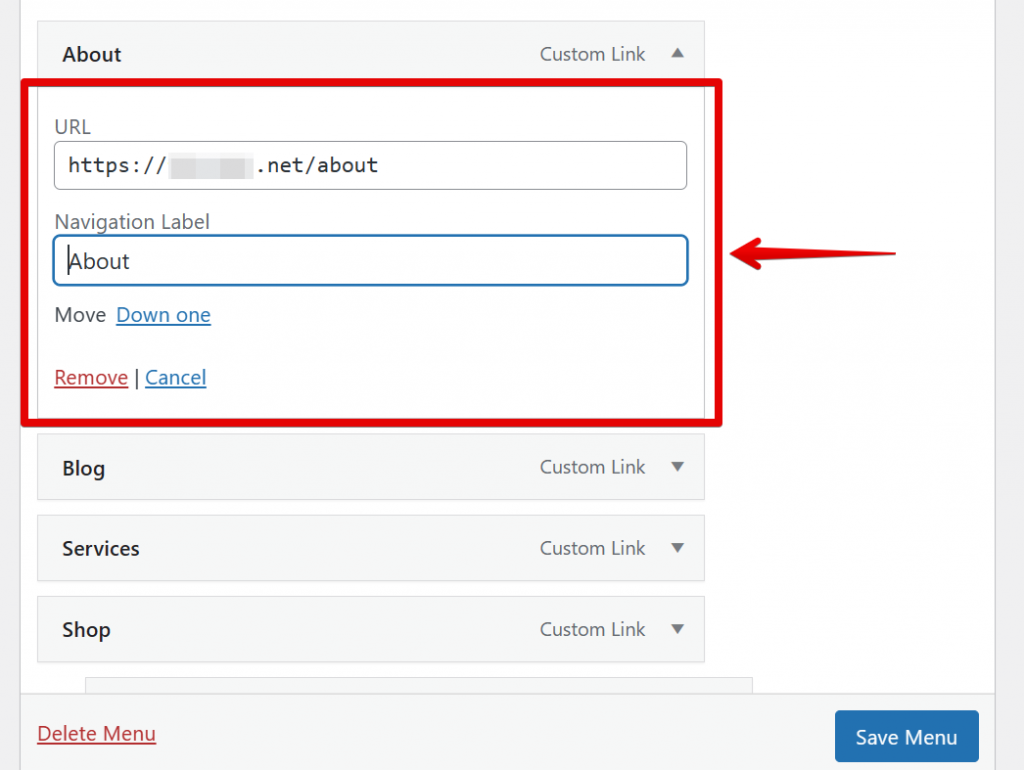The image size is (1024, 770).
Task: Click the chevron arrow next to Shop
Action: tap(677, 629)
